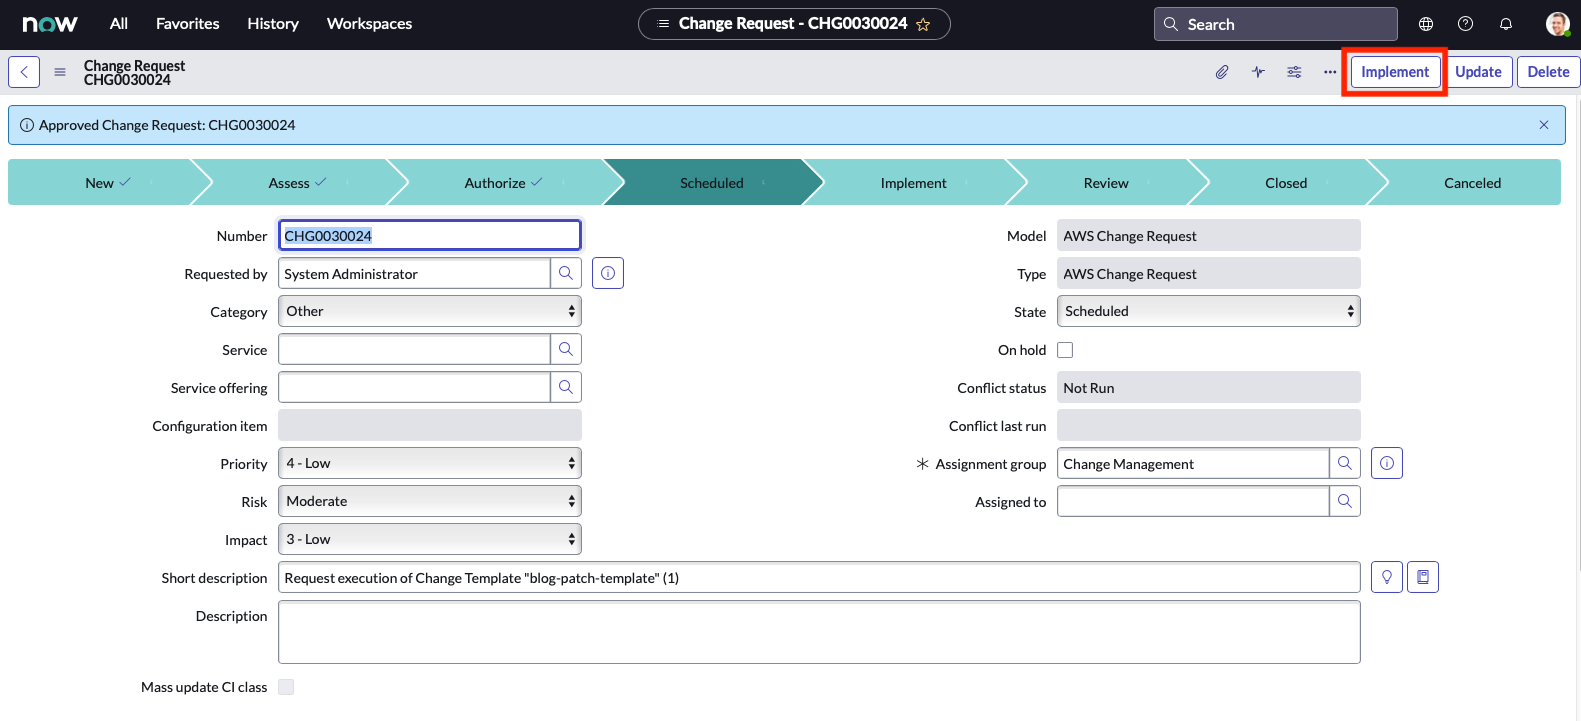Click the Type field 'AWS Change Request'

1209,273
